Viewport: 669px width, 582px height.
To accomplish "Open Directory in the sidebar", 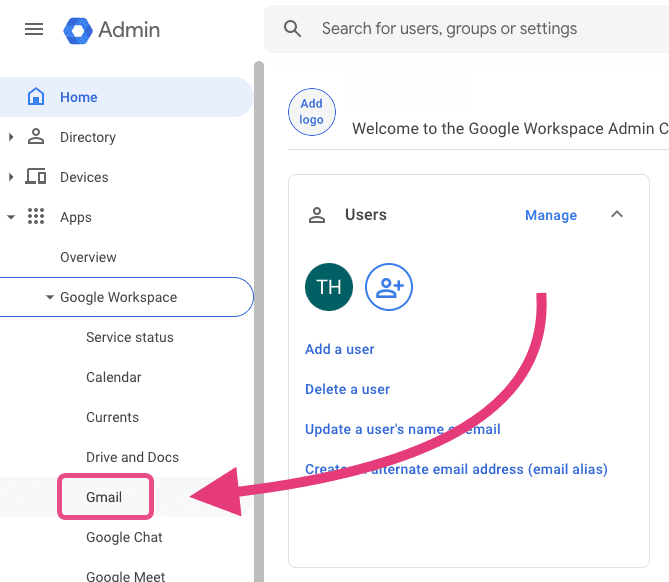I will [126, 137].
